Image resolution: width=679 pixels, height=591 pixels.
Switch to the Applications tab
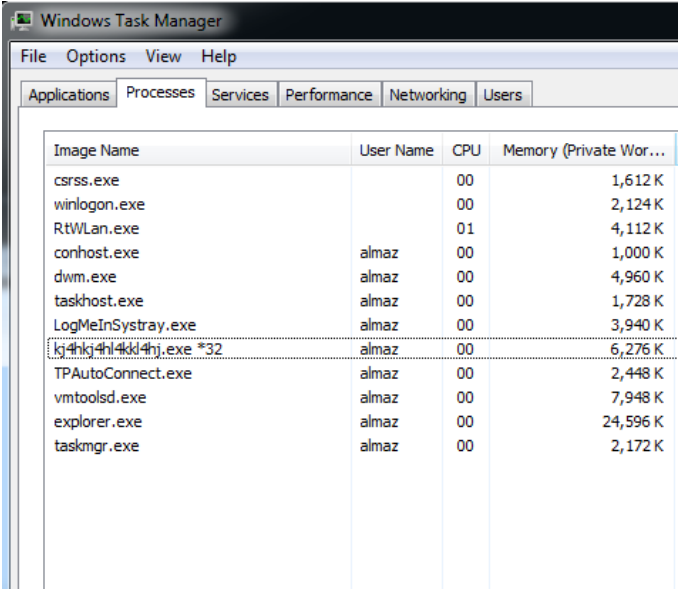[x=68, y=95]
